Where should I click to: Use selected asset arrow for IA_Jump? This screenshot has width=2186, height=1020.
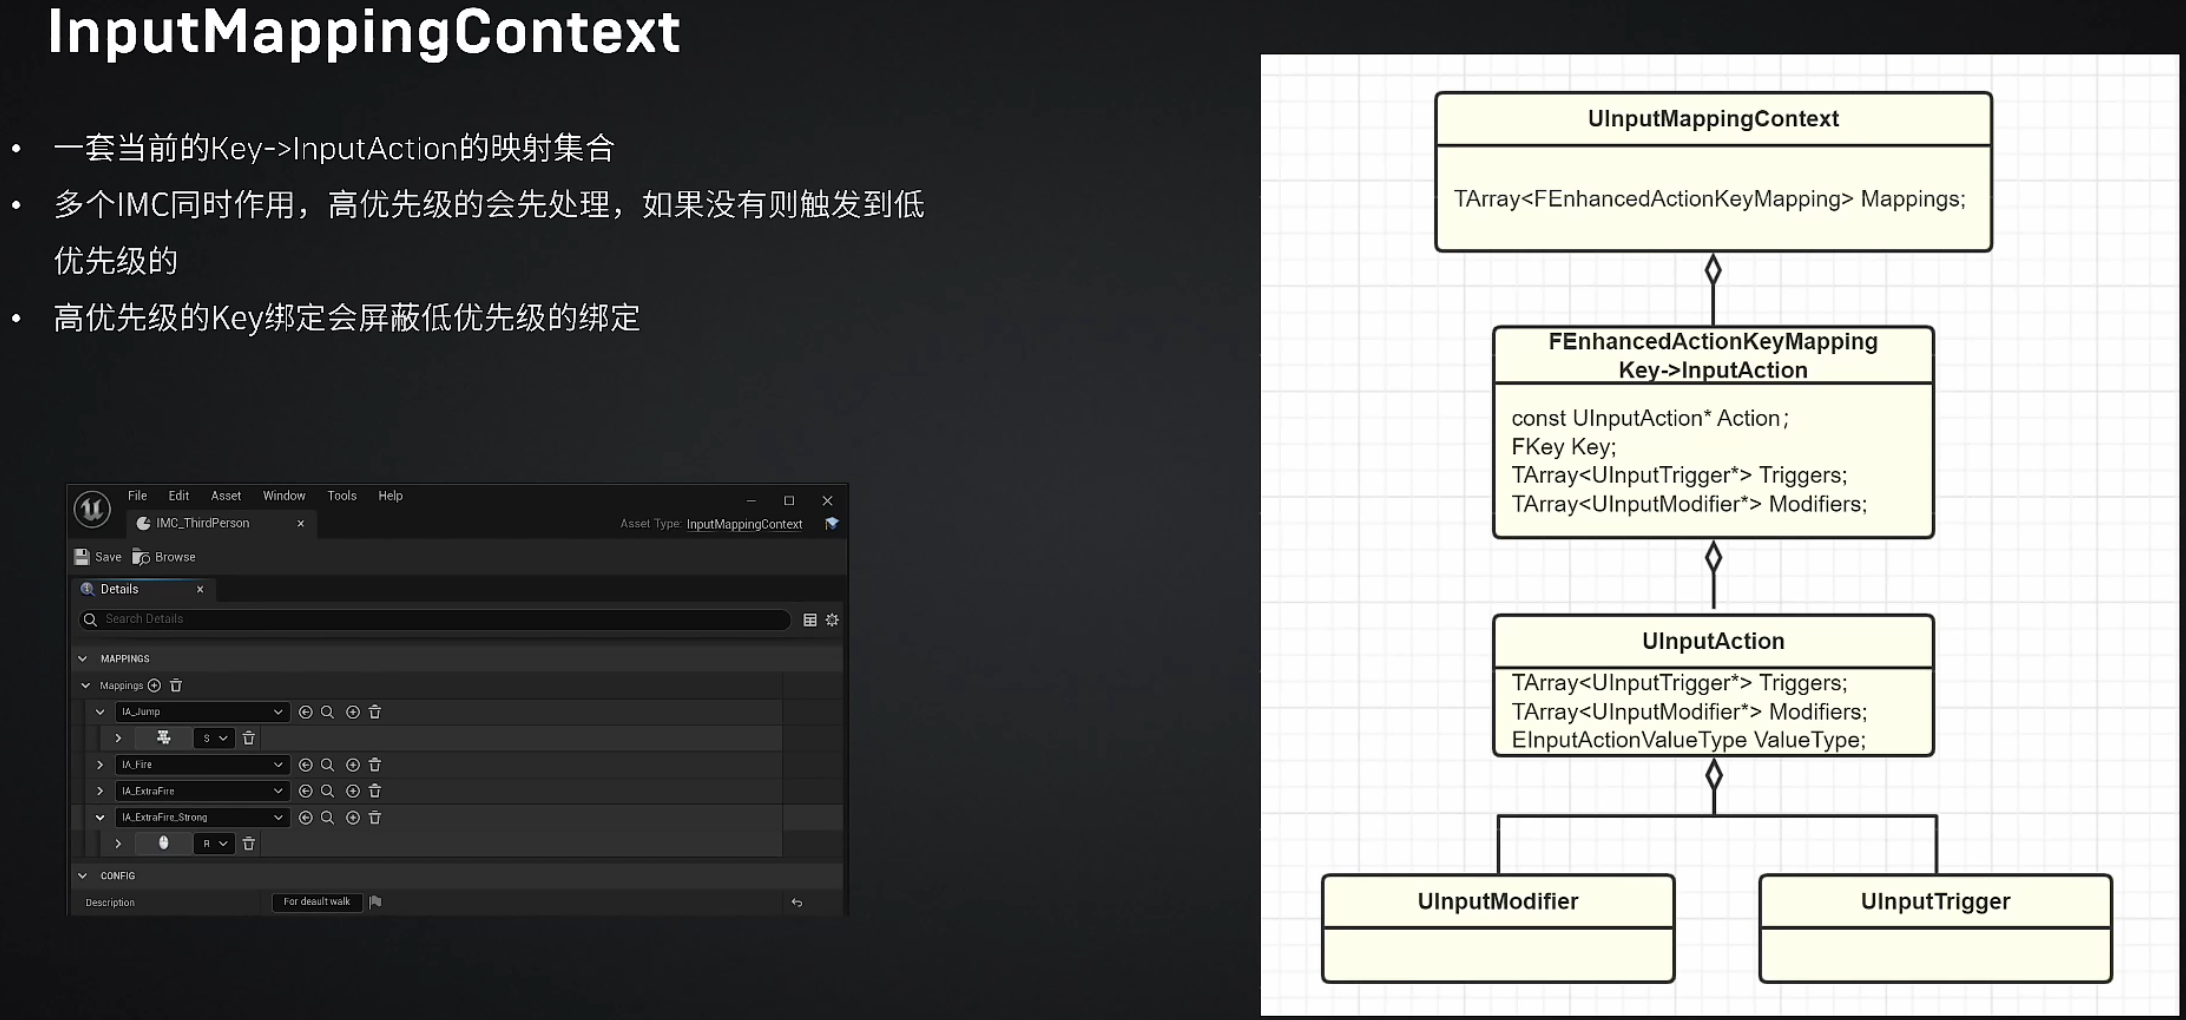[x=306, y=712]
